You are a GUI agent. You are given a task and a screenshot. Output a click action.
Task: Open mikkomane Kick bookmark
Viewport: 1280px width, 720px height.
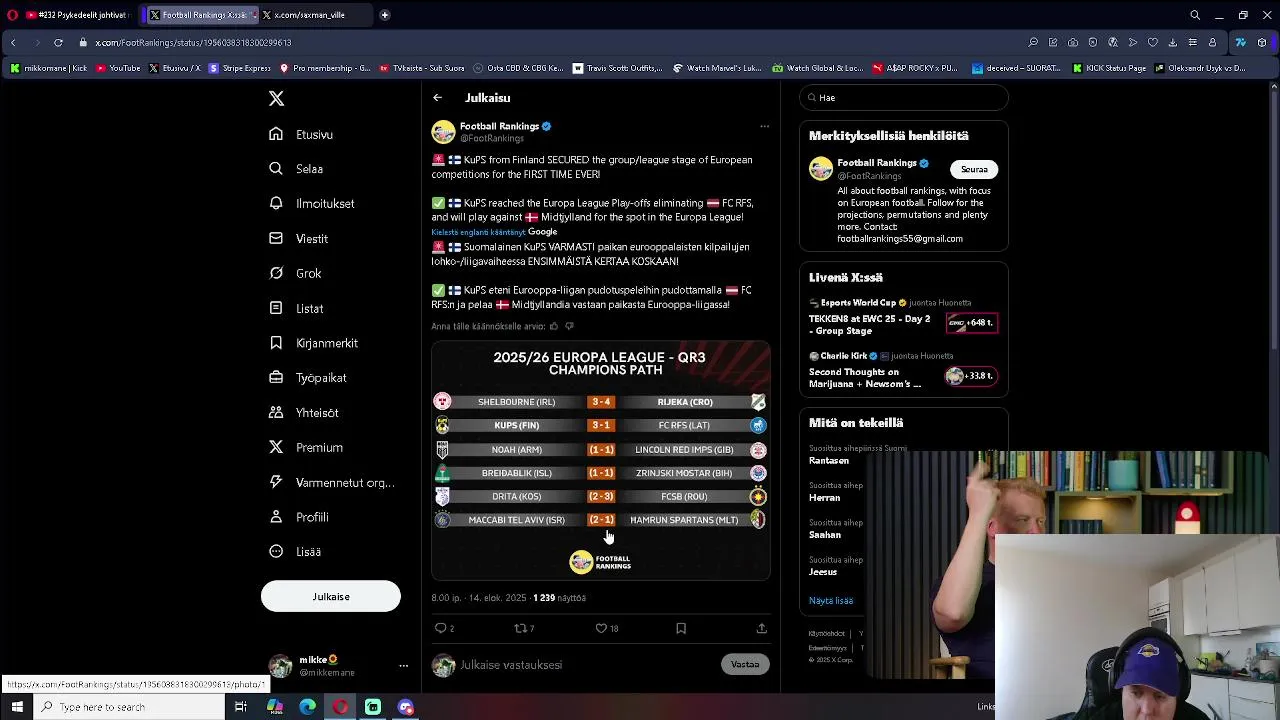tap(49, 68)
